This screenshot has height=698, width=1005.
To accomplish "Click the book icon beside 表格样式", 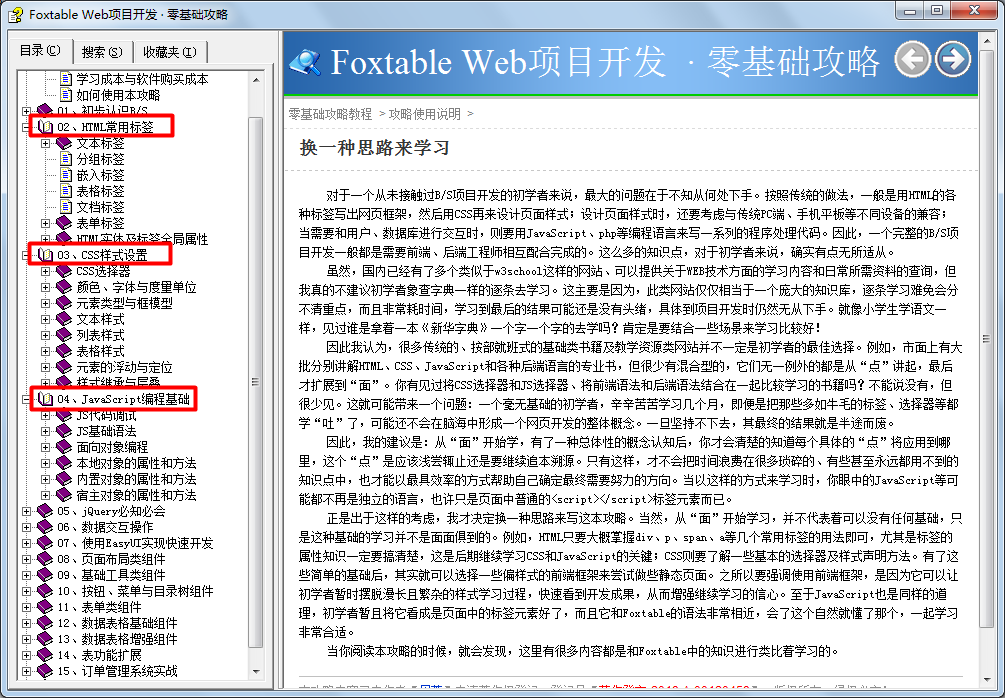I will pyautogui.click(x=64, y=351).
